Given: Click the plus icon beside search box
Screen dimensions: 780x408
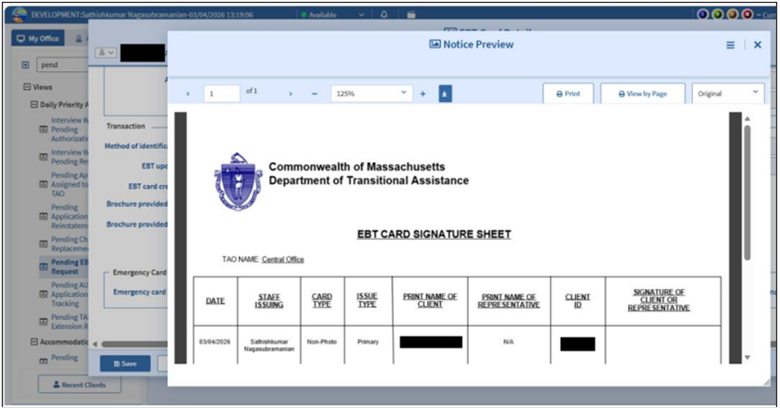Looking at the screenshot, I should 25,65.
